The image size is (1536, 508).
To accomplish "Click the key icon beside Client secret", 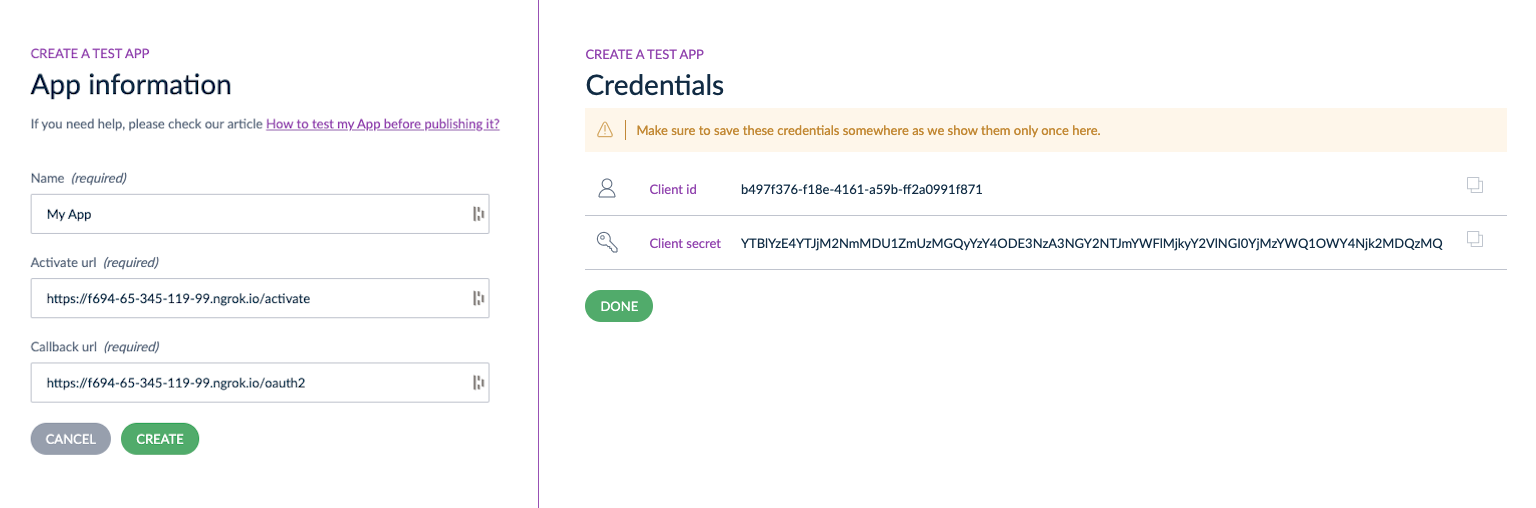I will [x=607, y=242].
